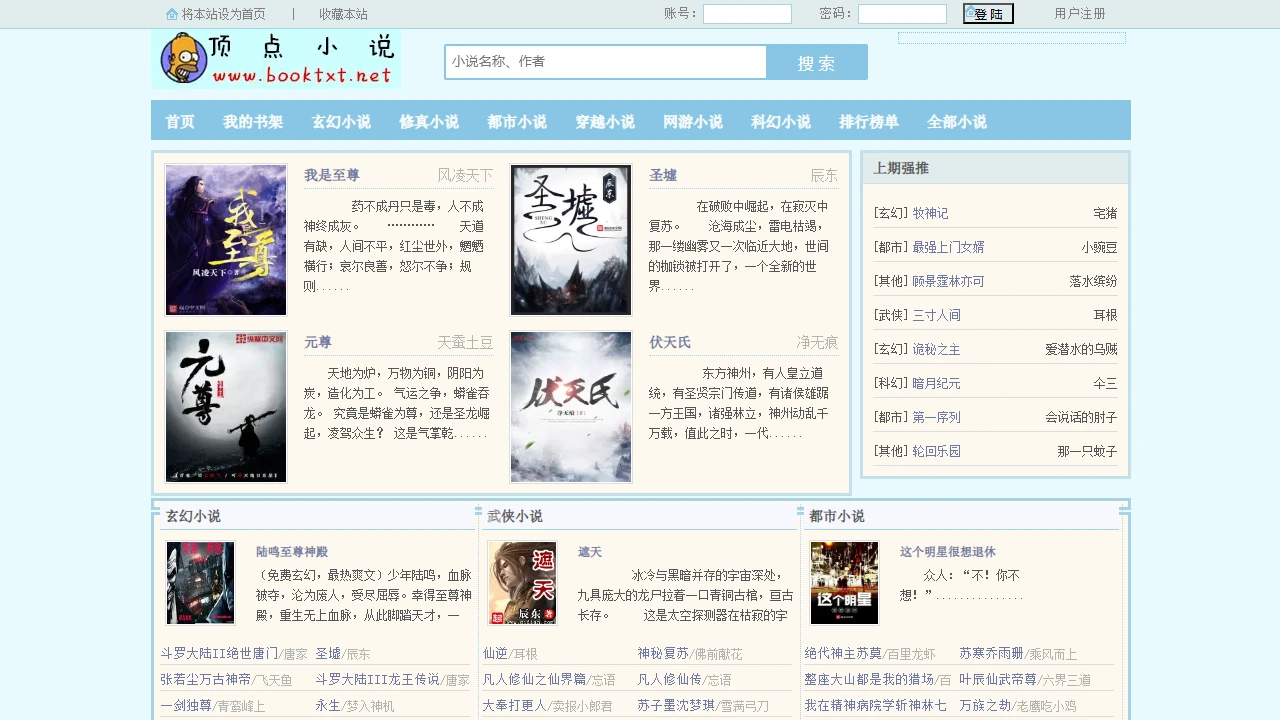This screenshot has width=1280, height=720.
Task: Open the 我是至尊 title link
Action: click(x=332, y=175)
